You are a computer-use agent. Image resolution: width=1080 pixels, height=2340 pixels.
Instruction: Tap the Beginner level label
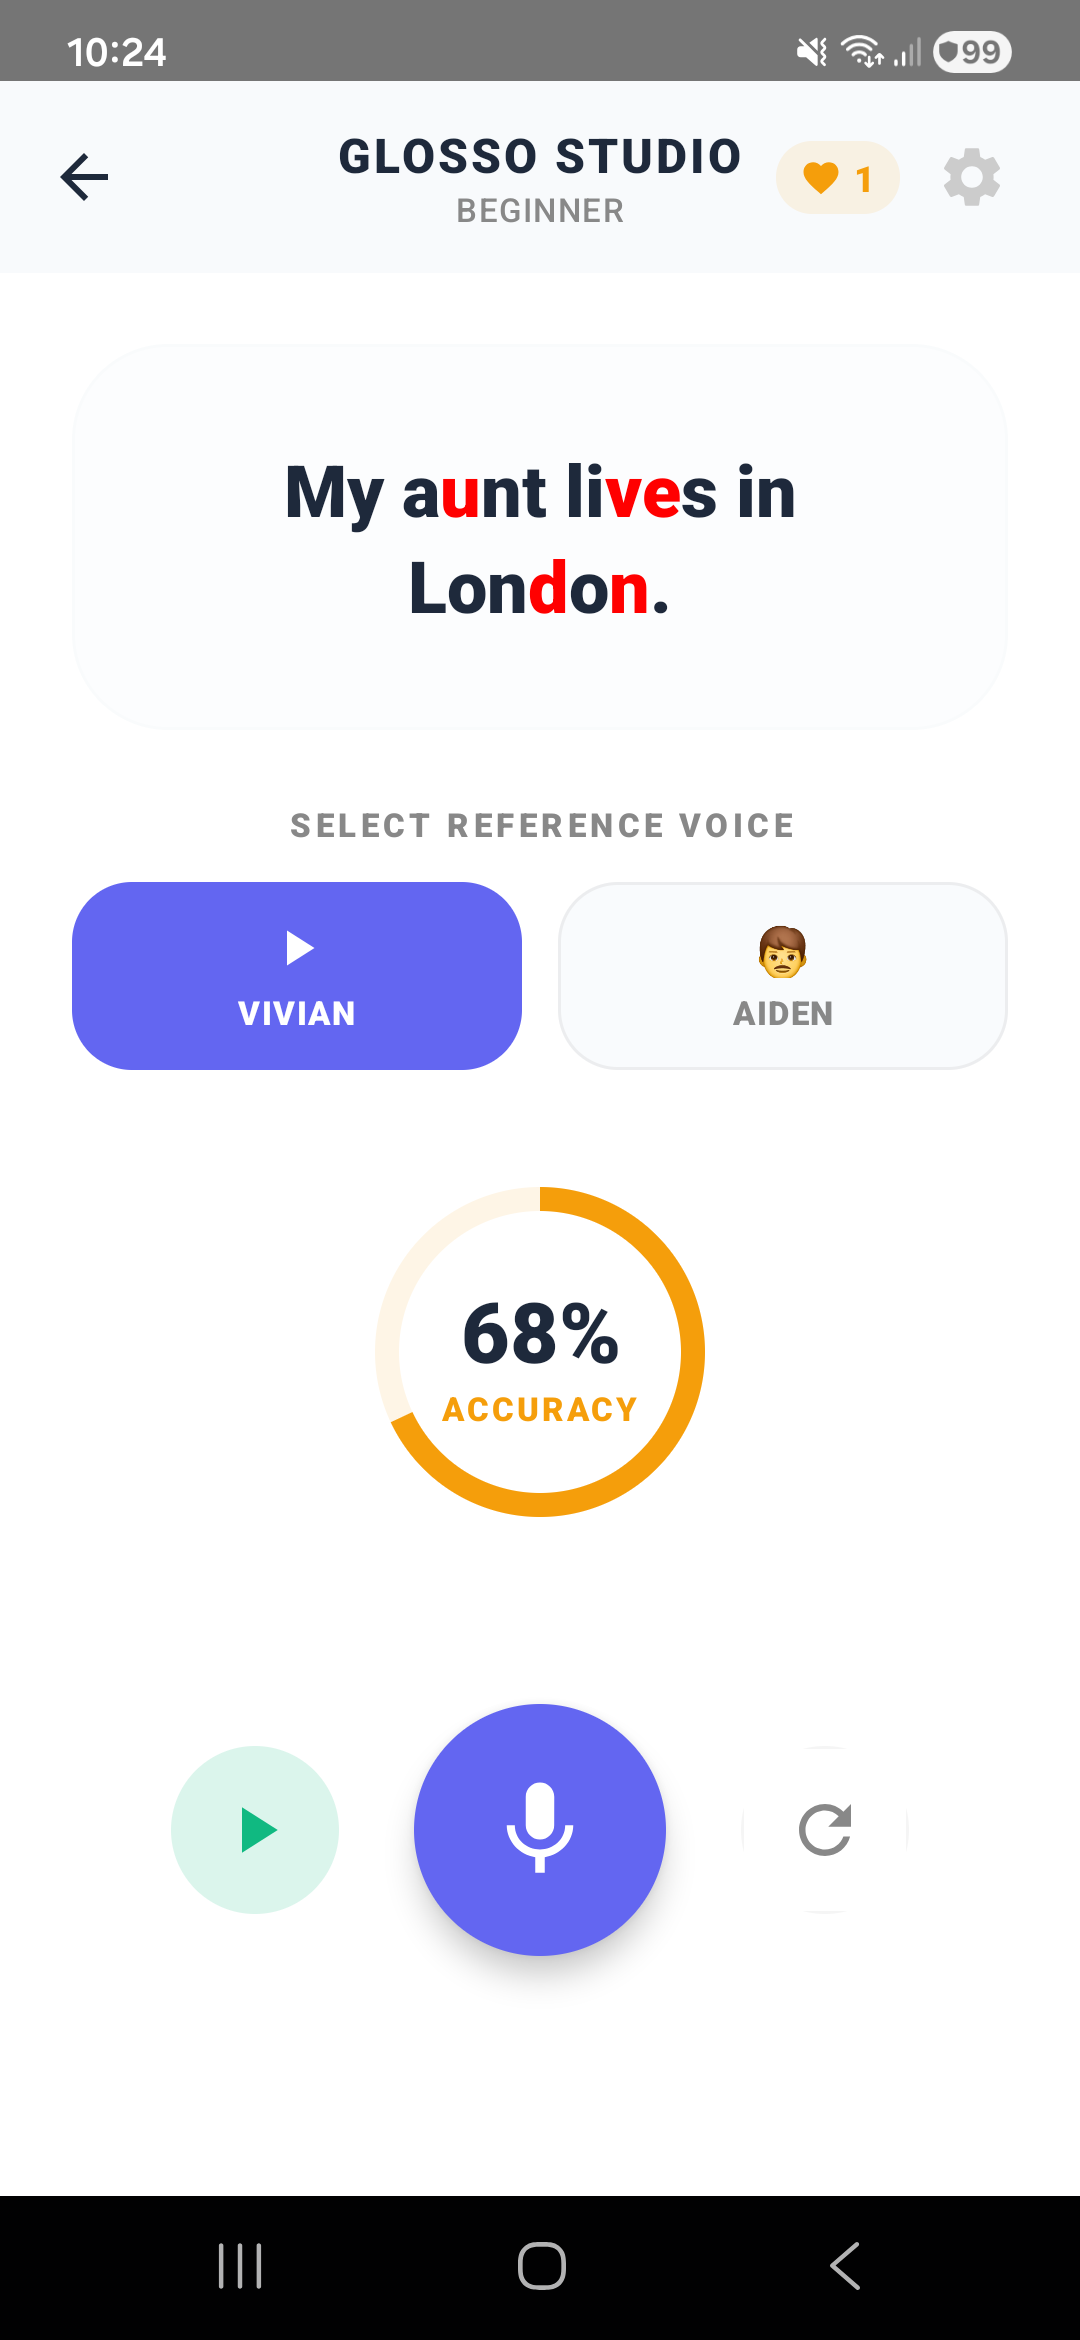(540, 211)
